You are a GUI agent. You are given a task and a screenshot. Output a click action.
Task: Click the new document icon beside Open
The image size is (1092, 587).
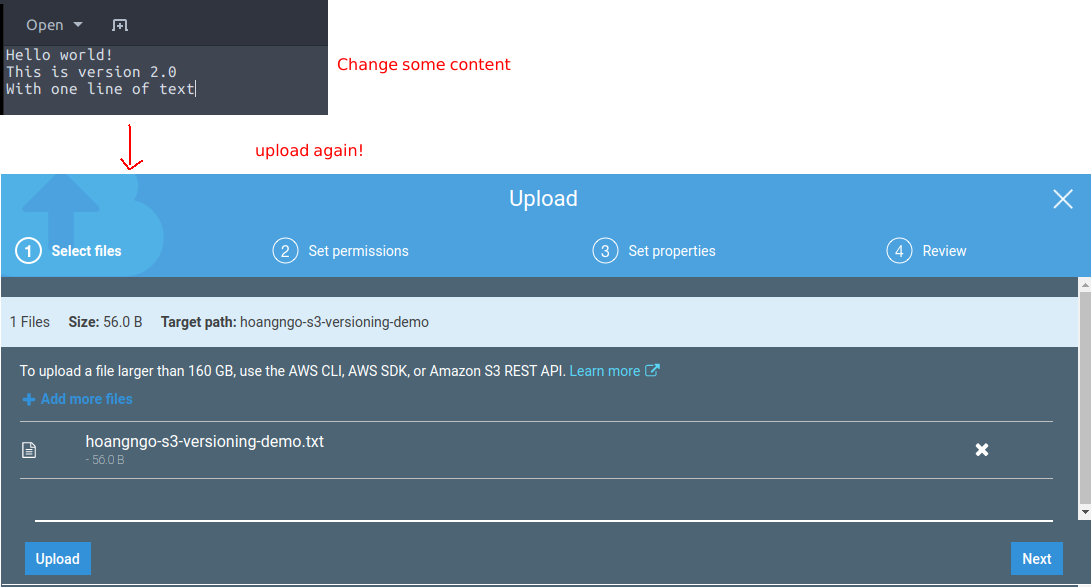tap(120, 25)
